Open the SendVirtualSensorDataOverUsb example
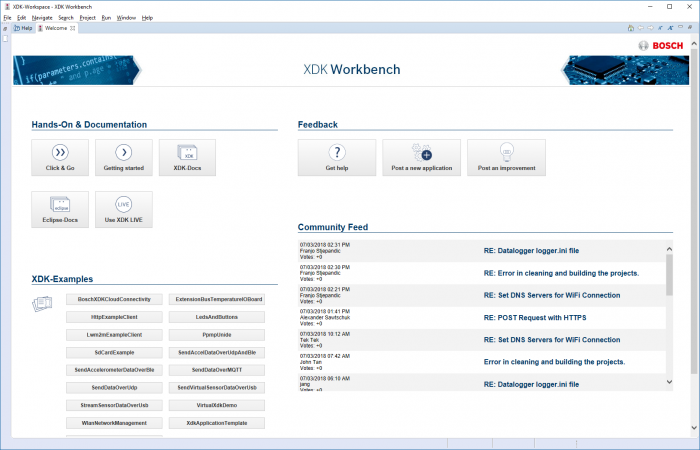 217,388
